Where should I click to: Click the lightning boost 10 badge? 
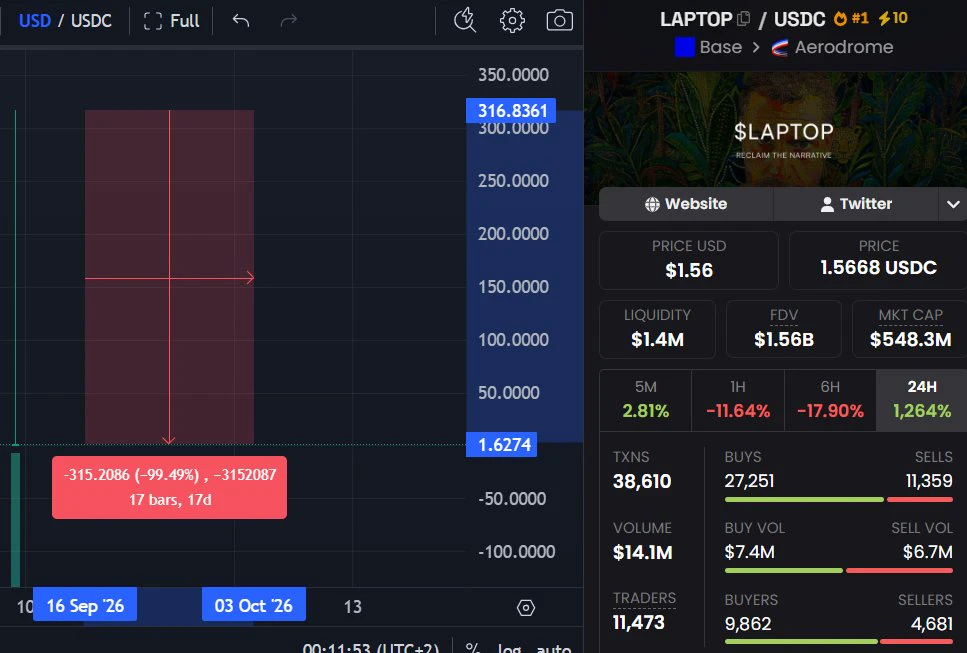(x=893, y=18)
